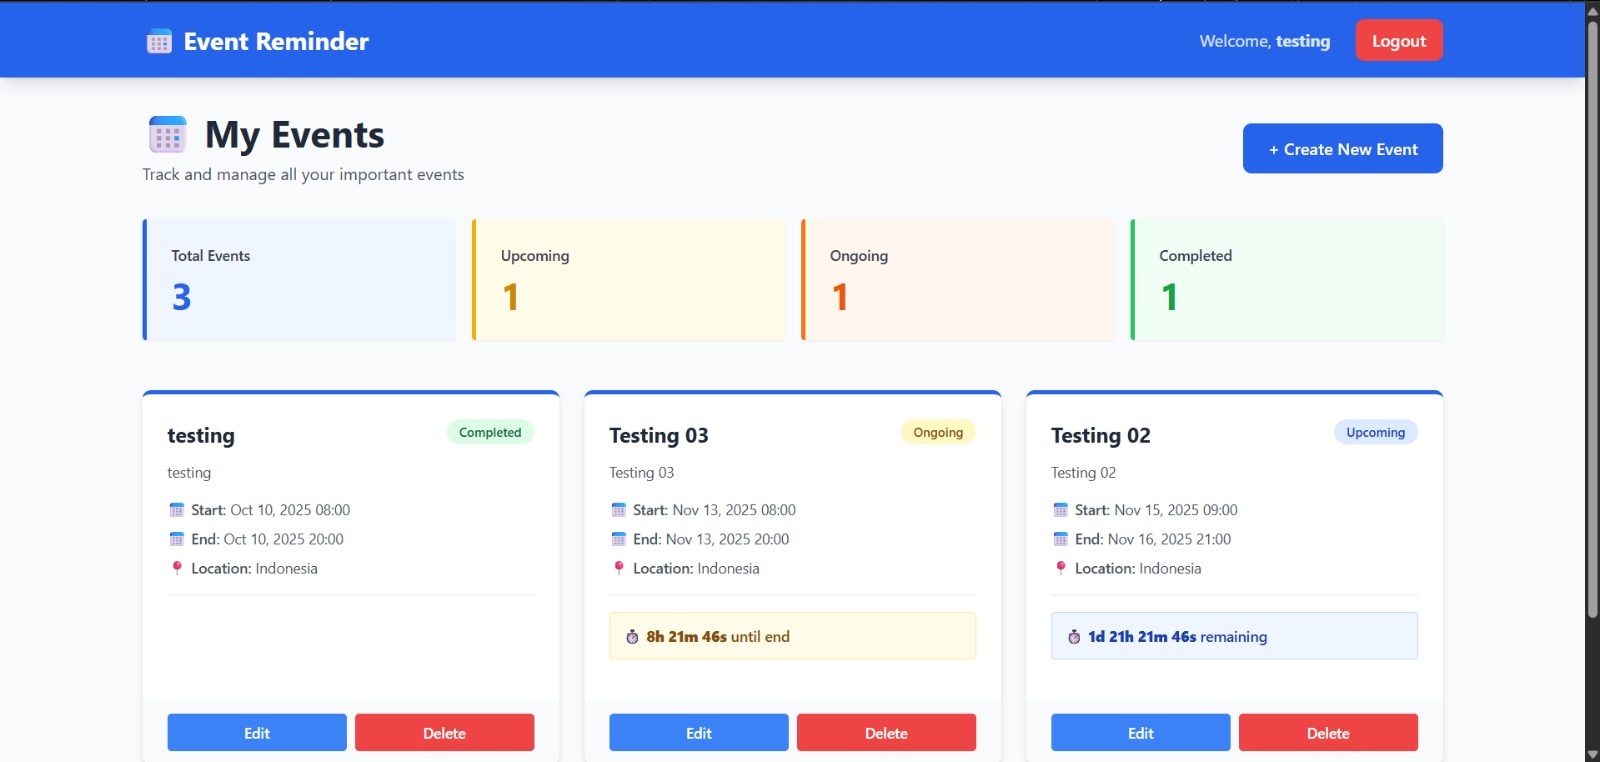Click the large My Events calendar icon
1600x762 pixels.
pyautogui.click(x=167, y=135)
